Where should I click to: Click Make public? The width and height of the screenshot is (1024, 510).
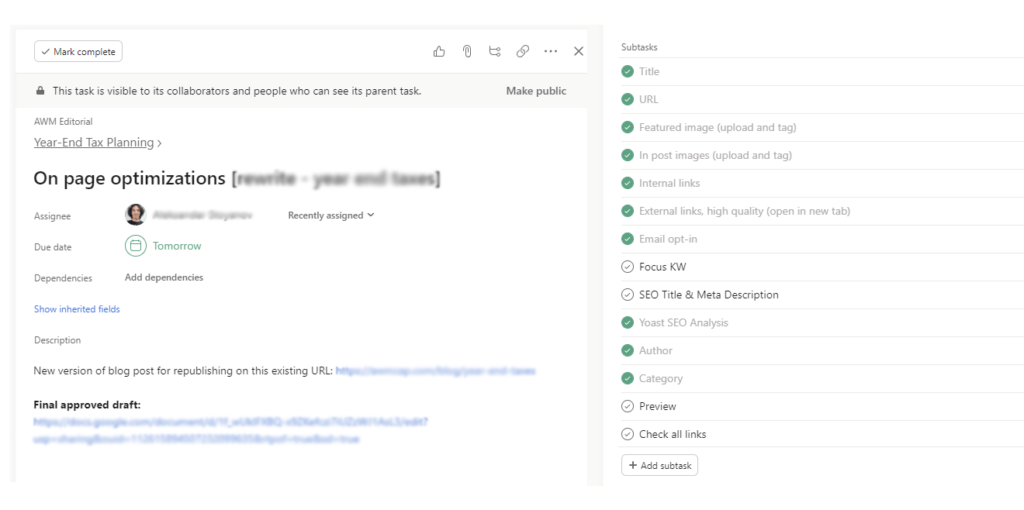pos(536,91)
